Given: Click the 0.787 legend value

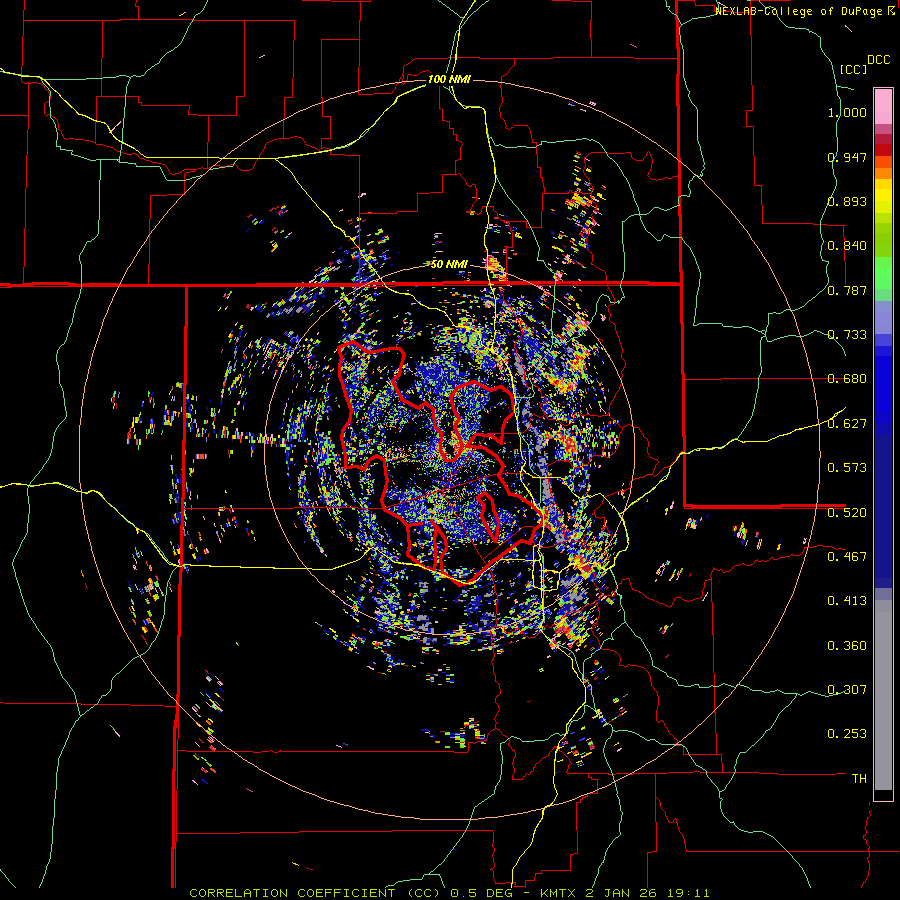Looking at the screenshot, I should (x=847, y=290).
